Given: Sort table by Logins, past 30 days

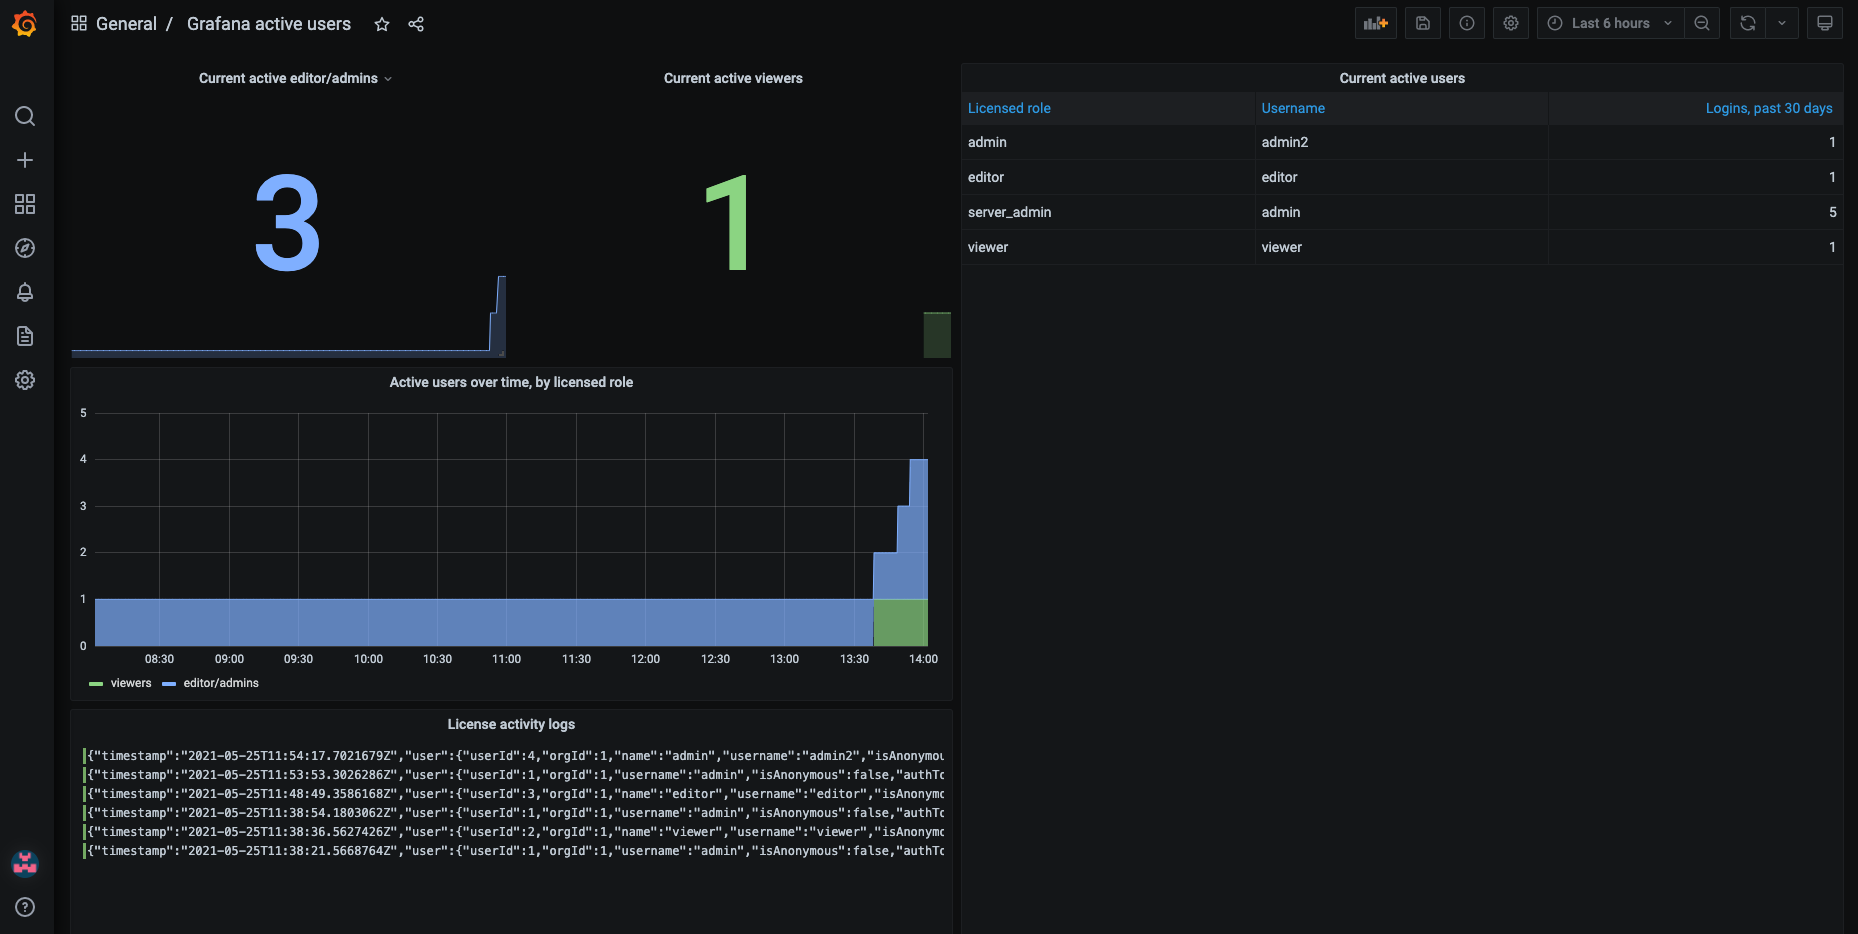Looking at the screenshot, I should [1769, 108].
